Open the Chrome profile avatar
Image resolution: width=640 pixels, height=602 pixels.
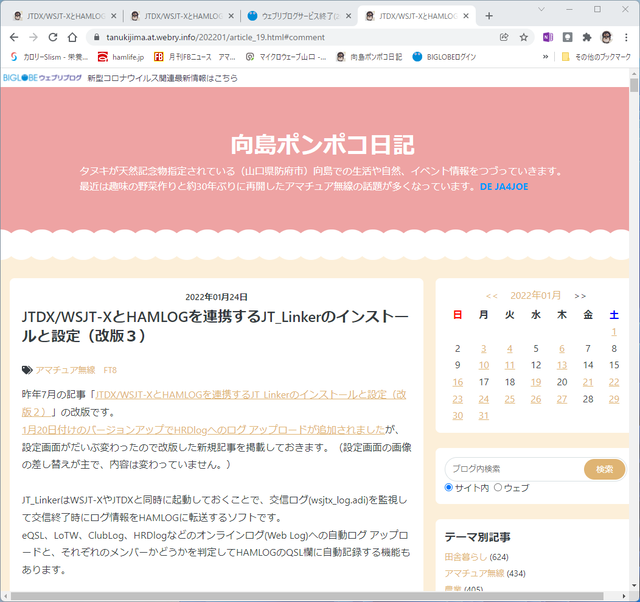607,37
